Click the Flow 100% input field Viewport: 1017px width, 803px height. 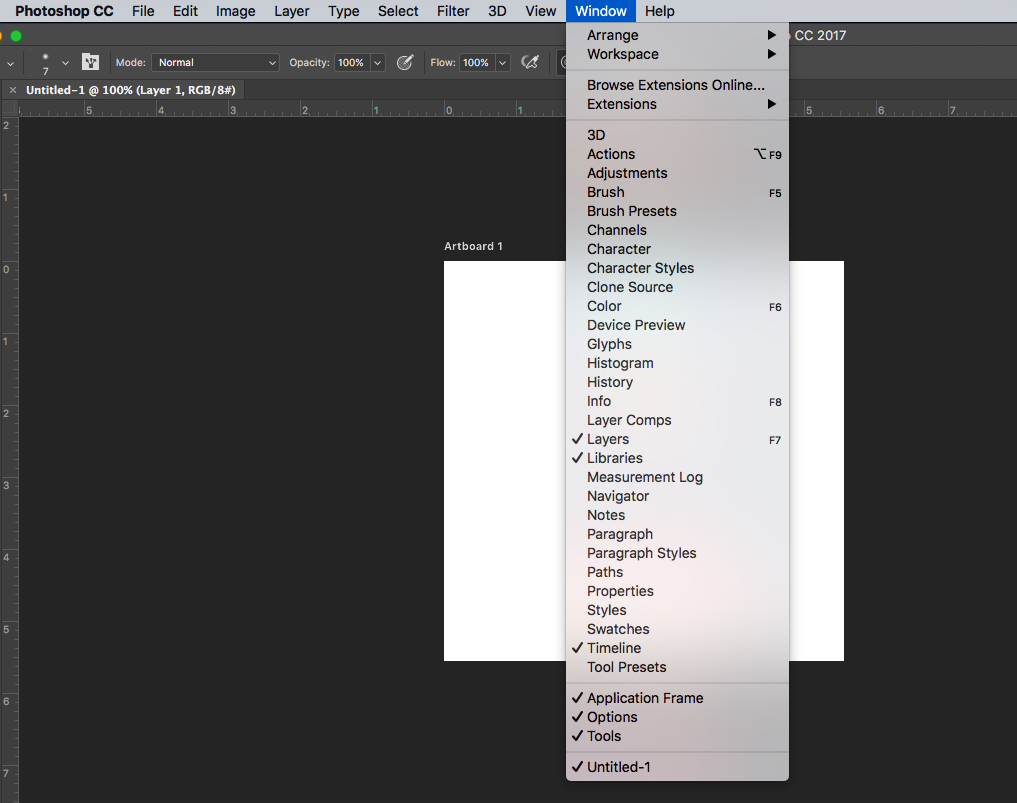477,62
